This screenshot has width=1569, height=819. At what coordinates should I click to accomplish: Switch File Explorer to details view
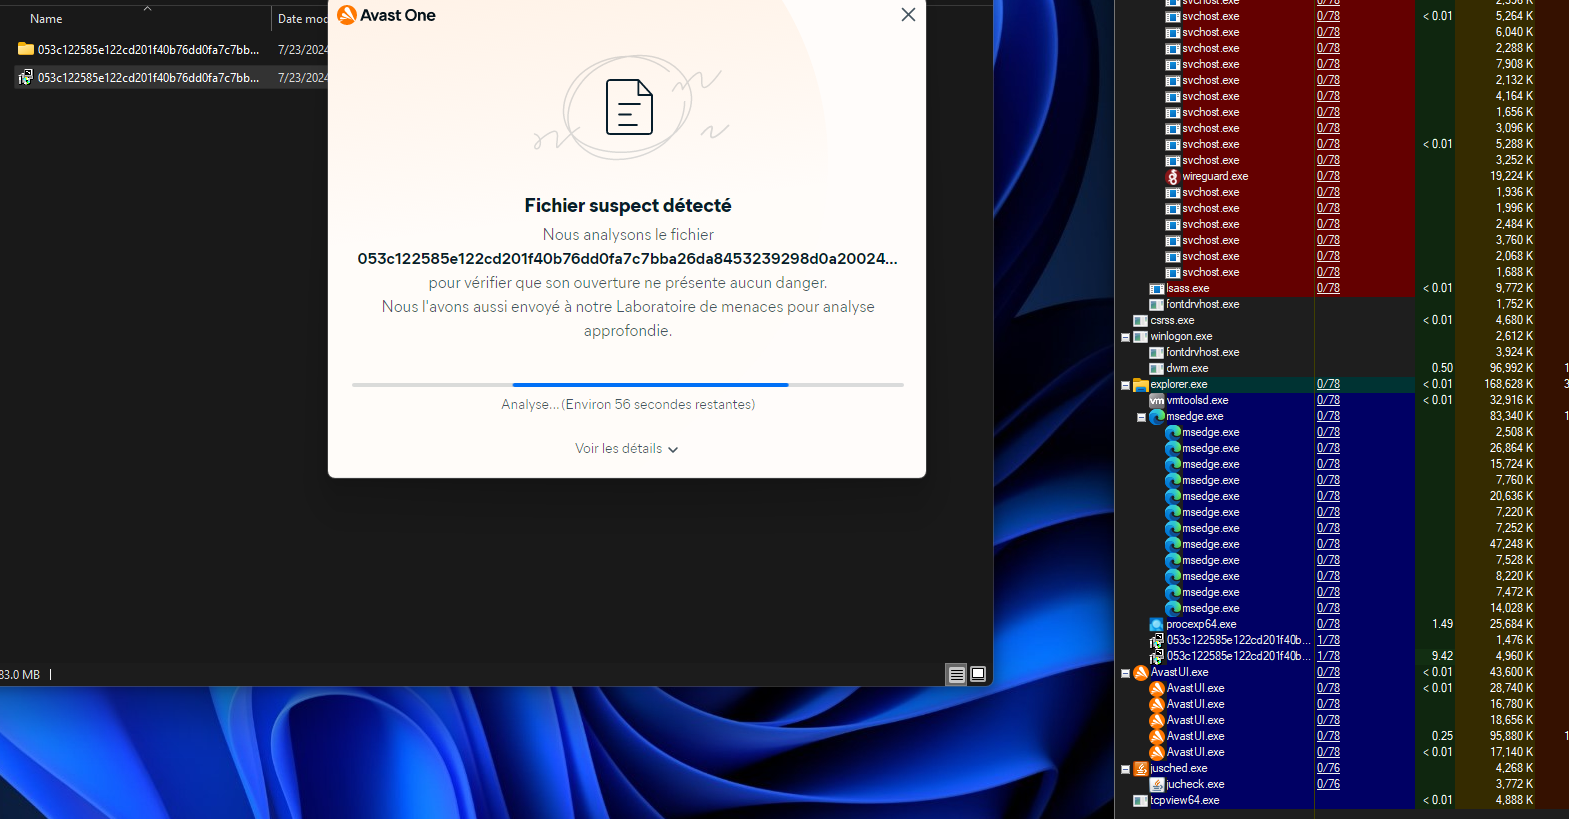(x=957, y=674)
